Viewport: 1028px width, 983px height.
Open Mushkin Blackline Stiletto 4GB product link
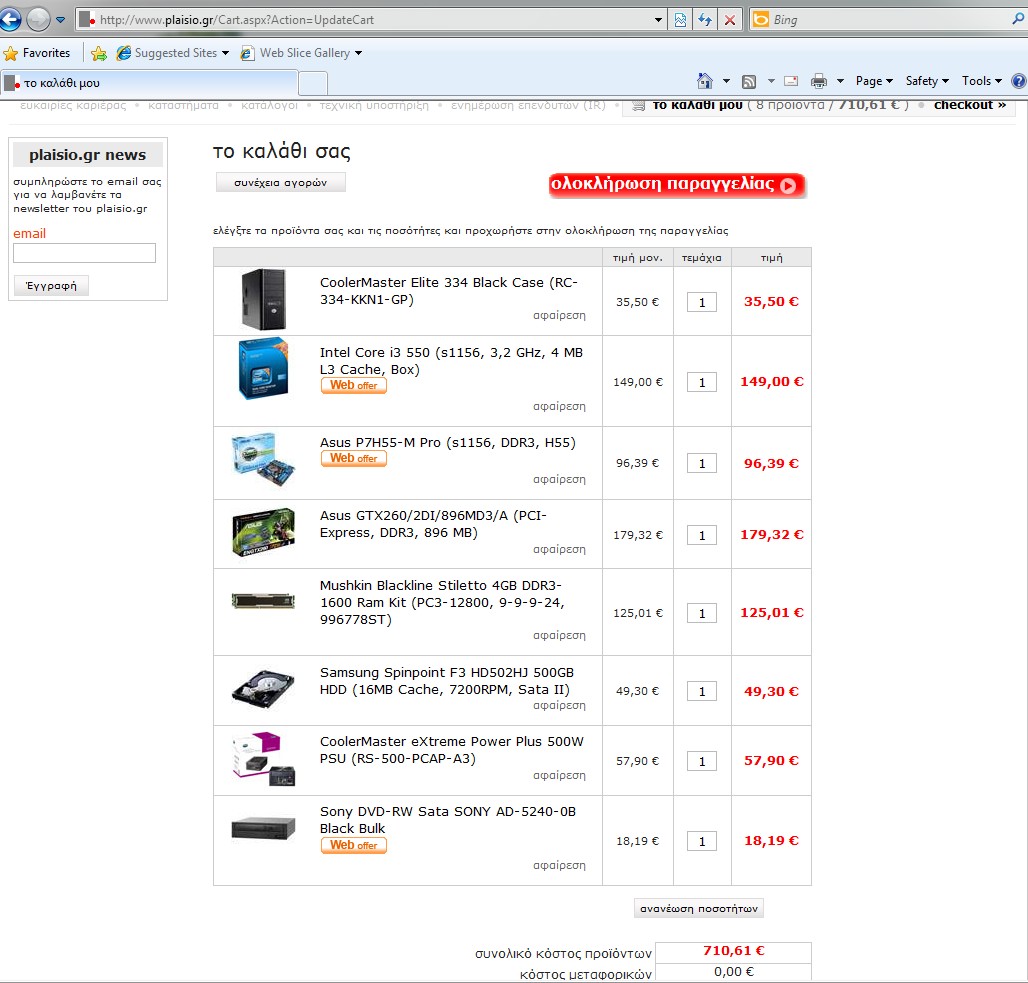[442, 603]
